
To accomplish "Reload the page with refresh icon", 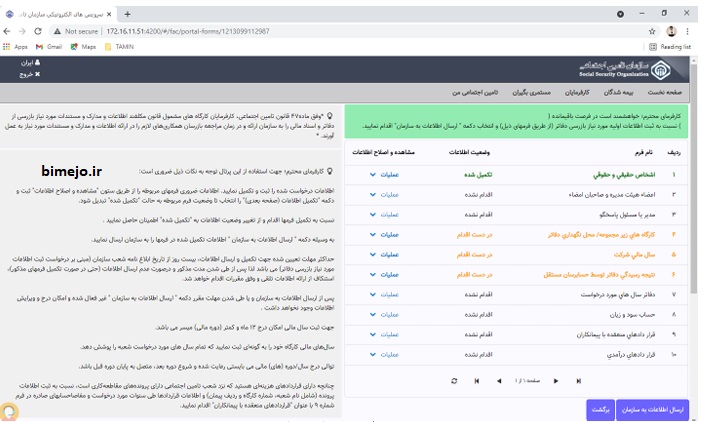I will [x=38, y=31].
